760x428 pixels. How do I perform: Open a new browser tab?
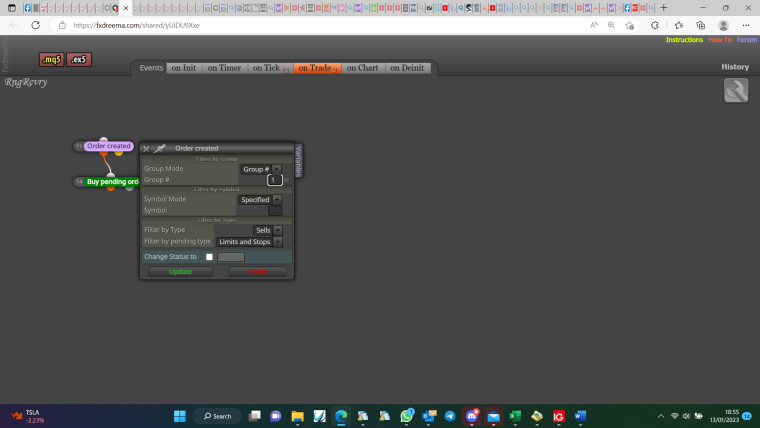(664, 8)
